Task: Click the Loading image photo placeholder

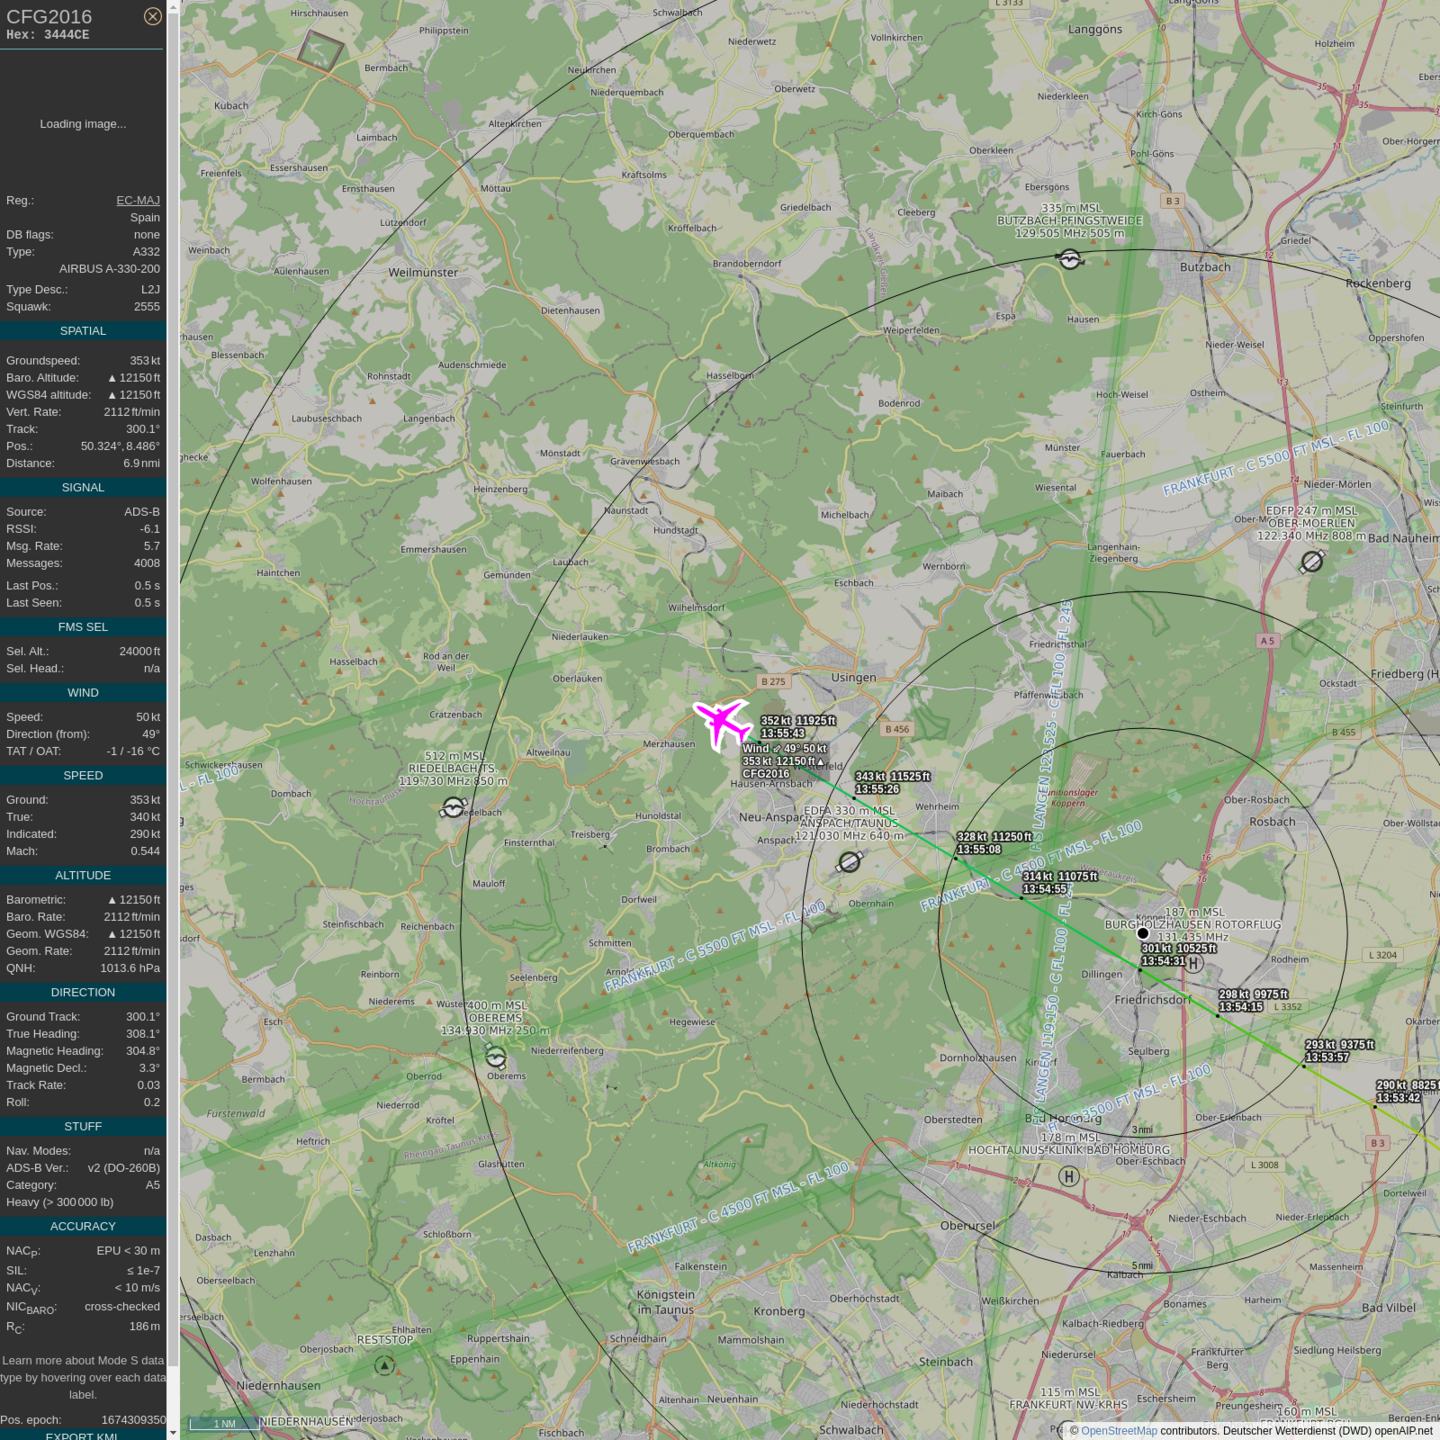Action: click(x=83, y=124)
